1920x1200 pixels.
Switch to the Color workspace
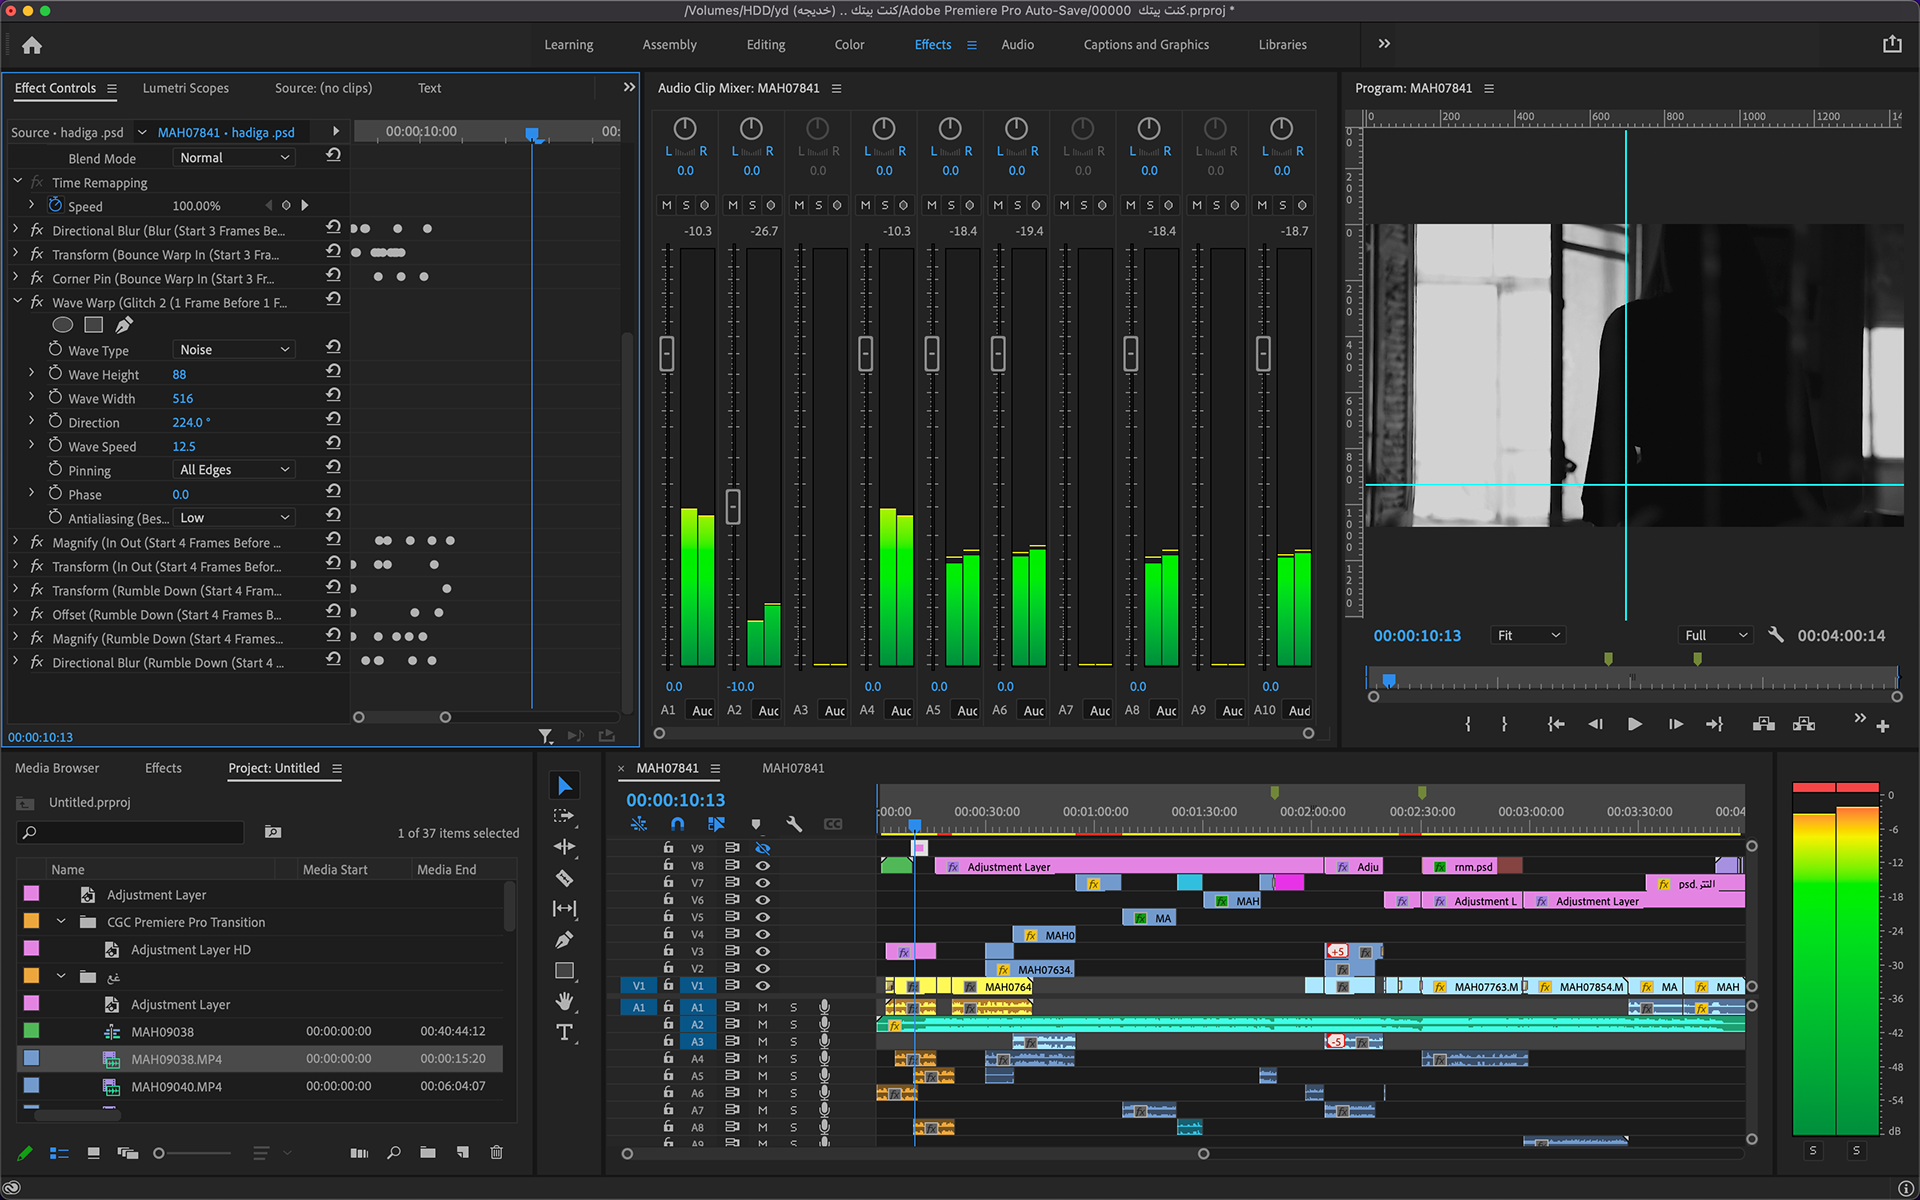[x=849, y=45]
